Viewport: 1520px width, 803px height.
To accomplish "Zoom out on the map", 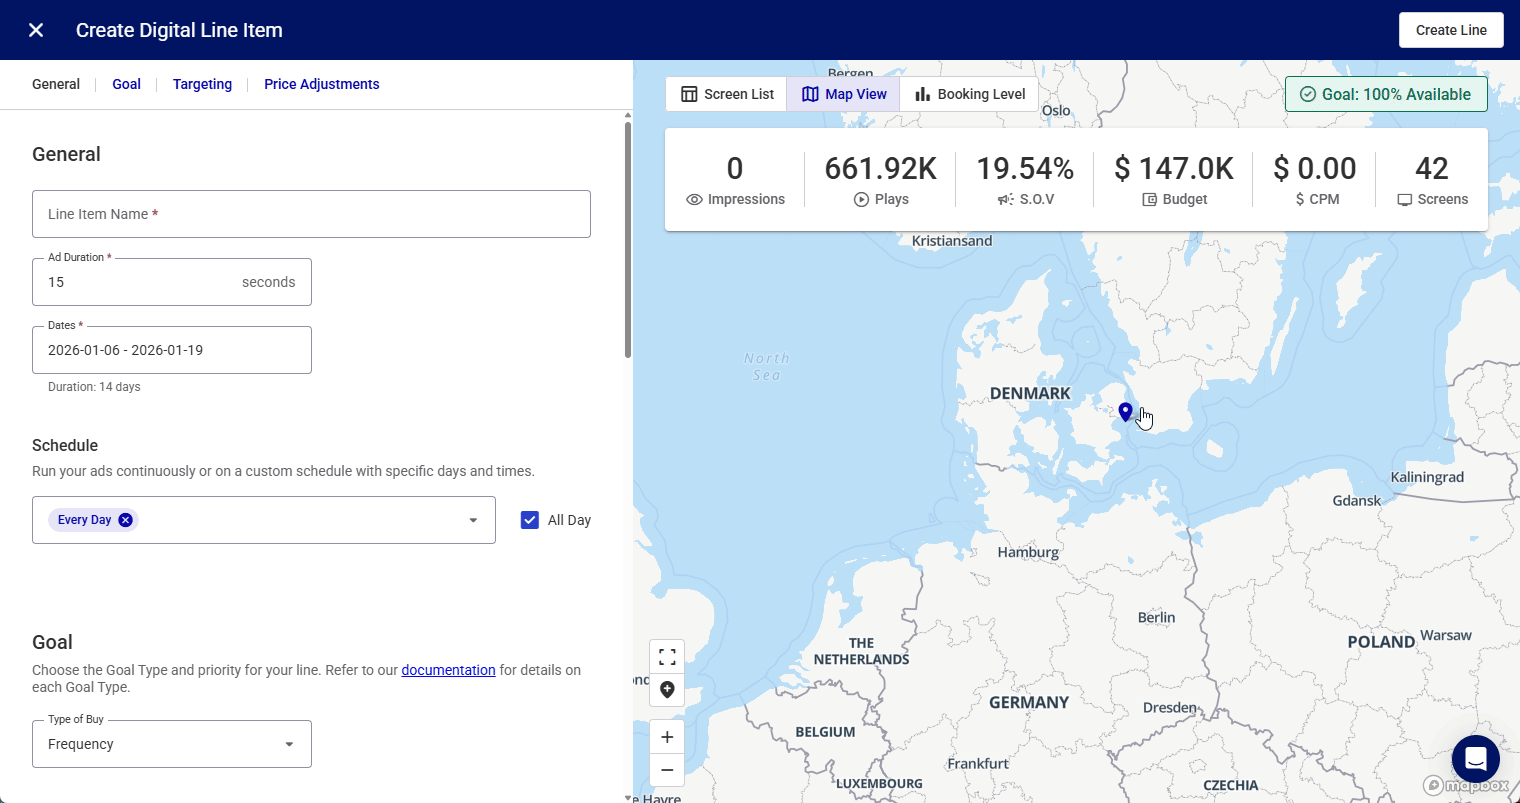I will tap(667, 770).
